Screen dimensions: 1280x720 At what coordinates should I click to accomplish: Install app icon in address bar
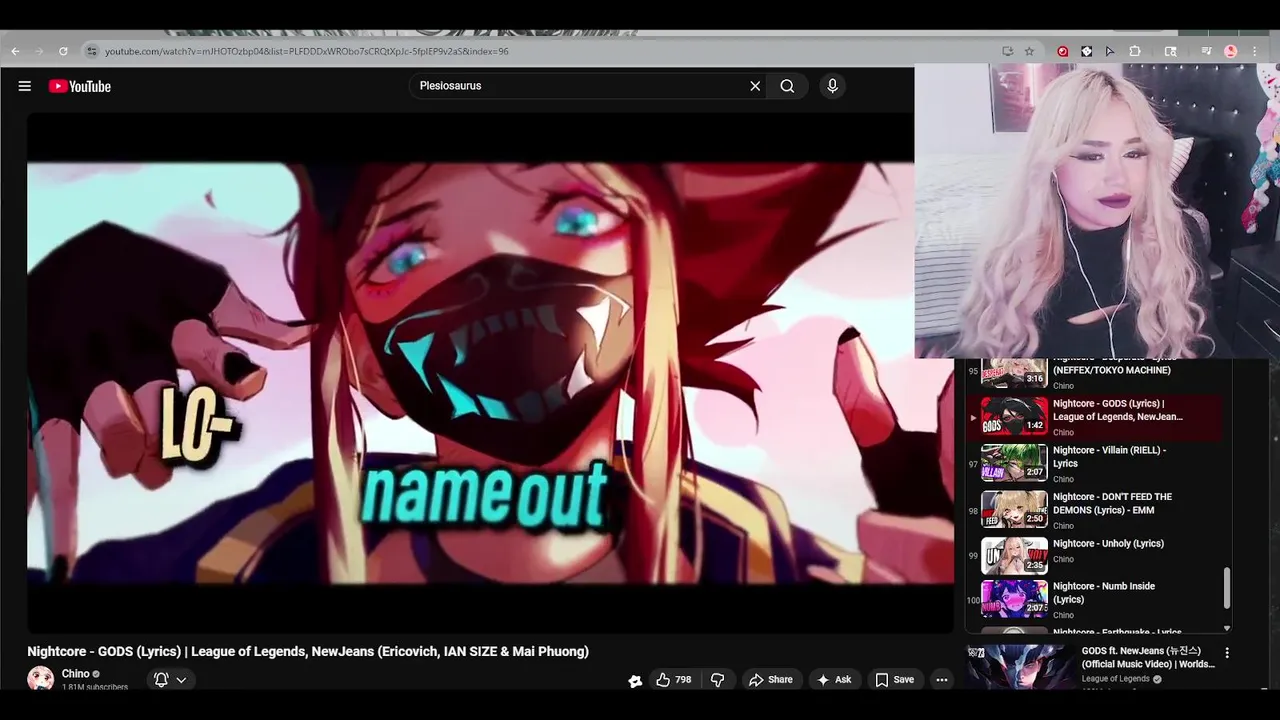1007,51
